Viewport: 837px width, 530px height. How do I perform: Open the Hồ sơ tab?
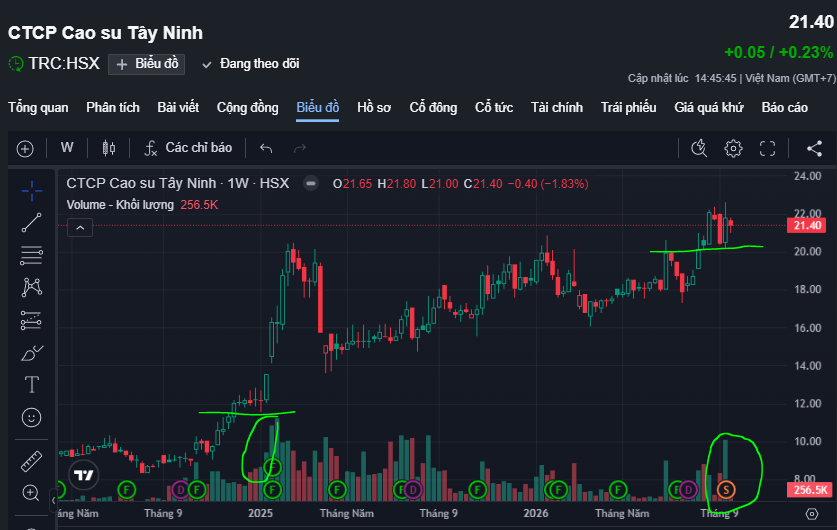374,108
